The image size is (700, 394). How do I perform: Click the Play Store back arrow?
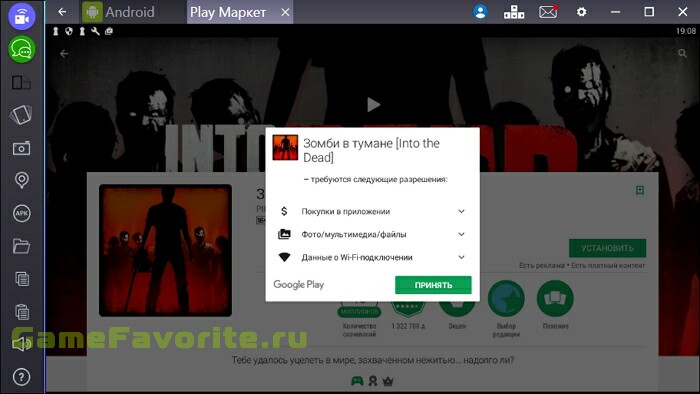point(64,54)
